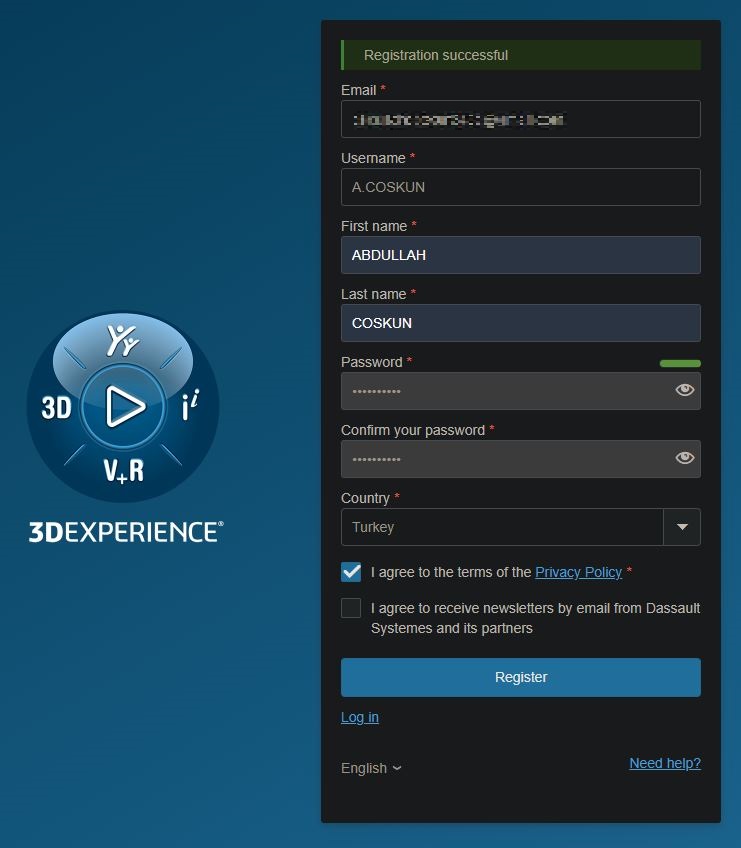Click the password strength indicator bar
Image resolution: width=741 pixels, height=848 pixels.
tap(680, 363)
